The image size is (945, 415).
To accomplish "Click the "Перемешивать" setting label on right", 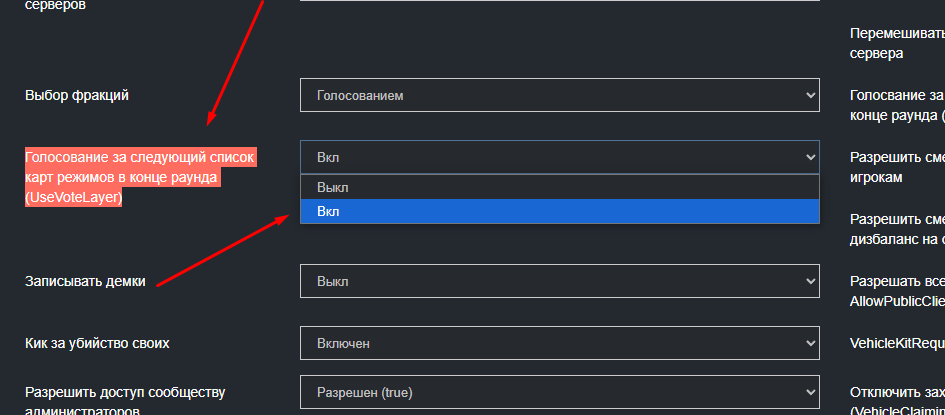I will click(896, 42).
